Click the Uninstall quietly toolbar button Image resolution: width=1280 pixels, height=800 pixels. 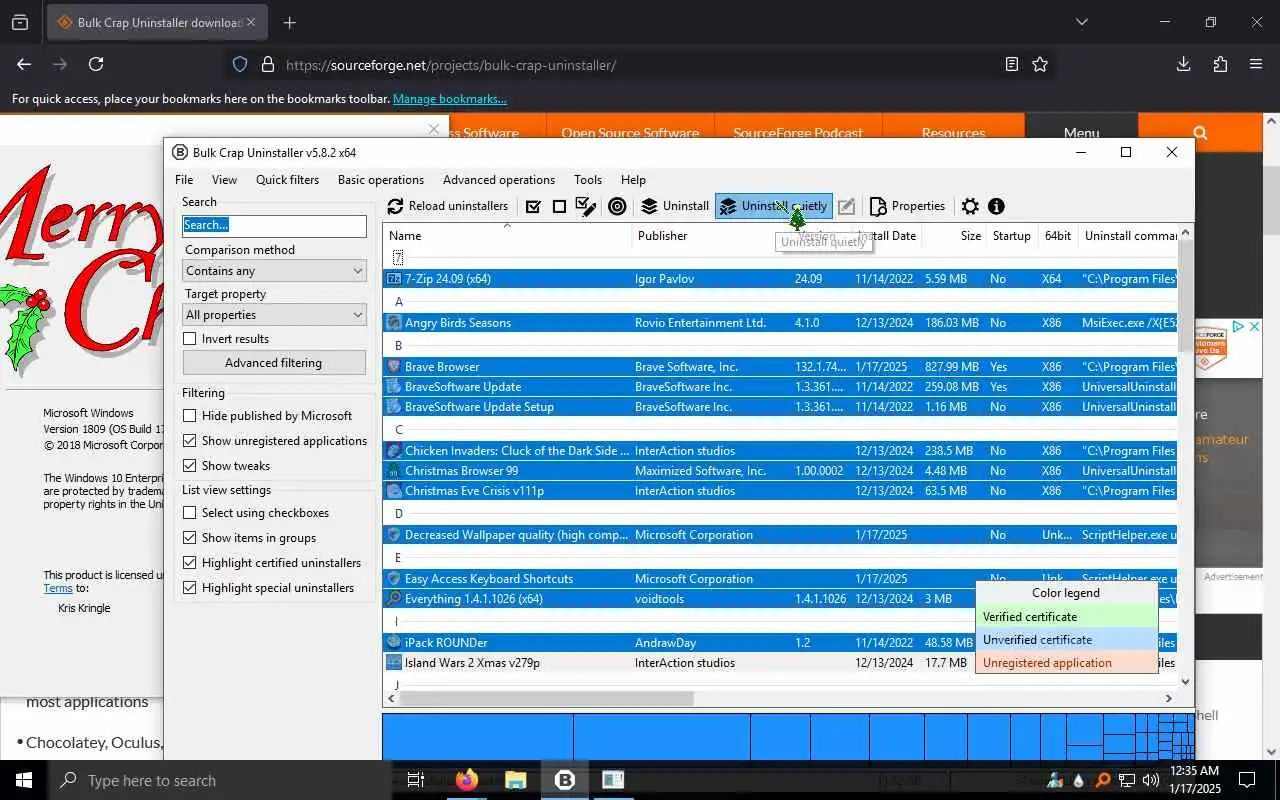pos(774,206)
